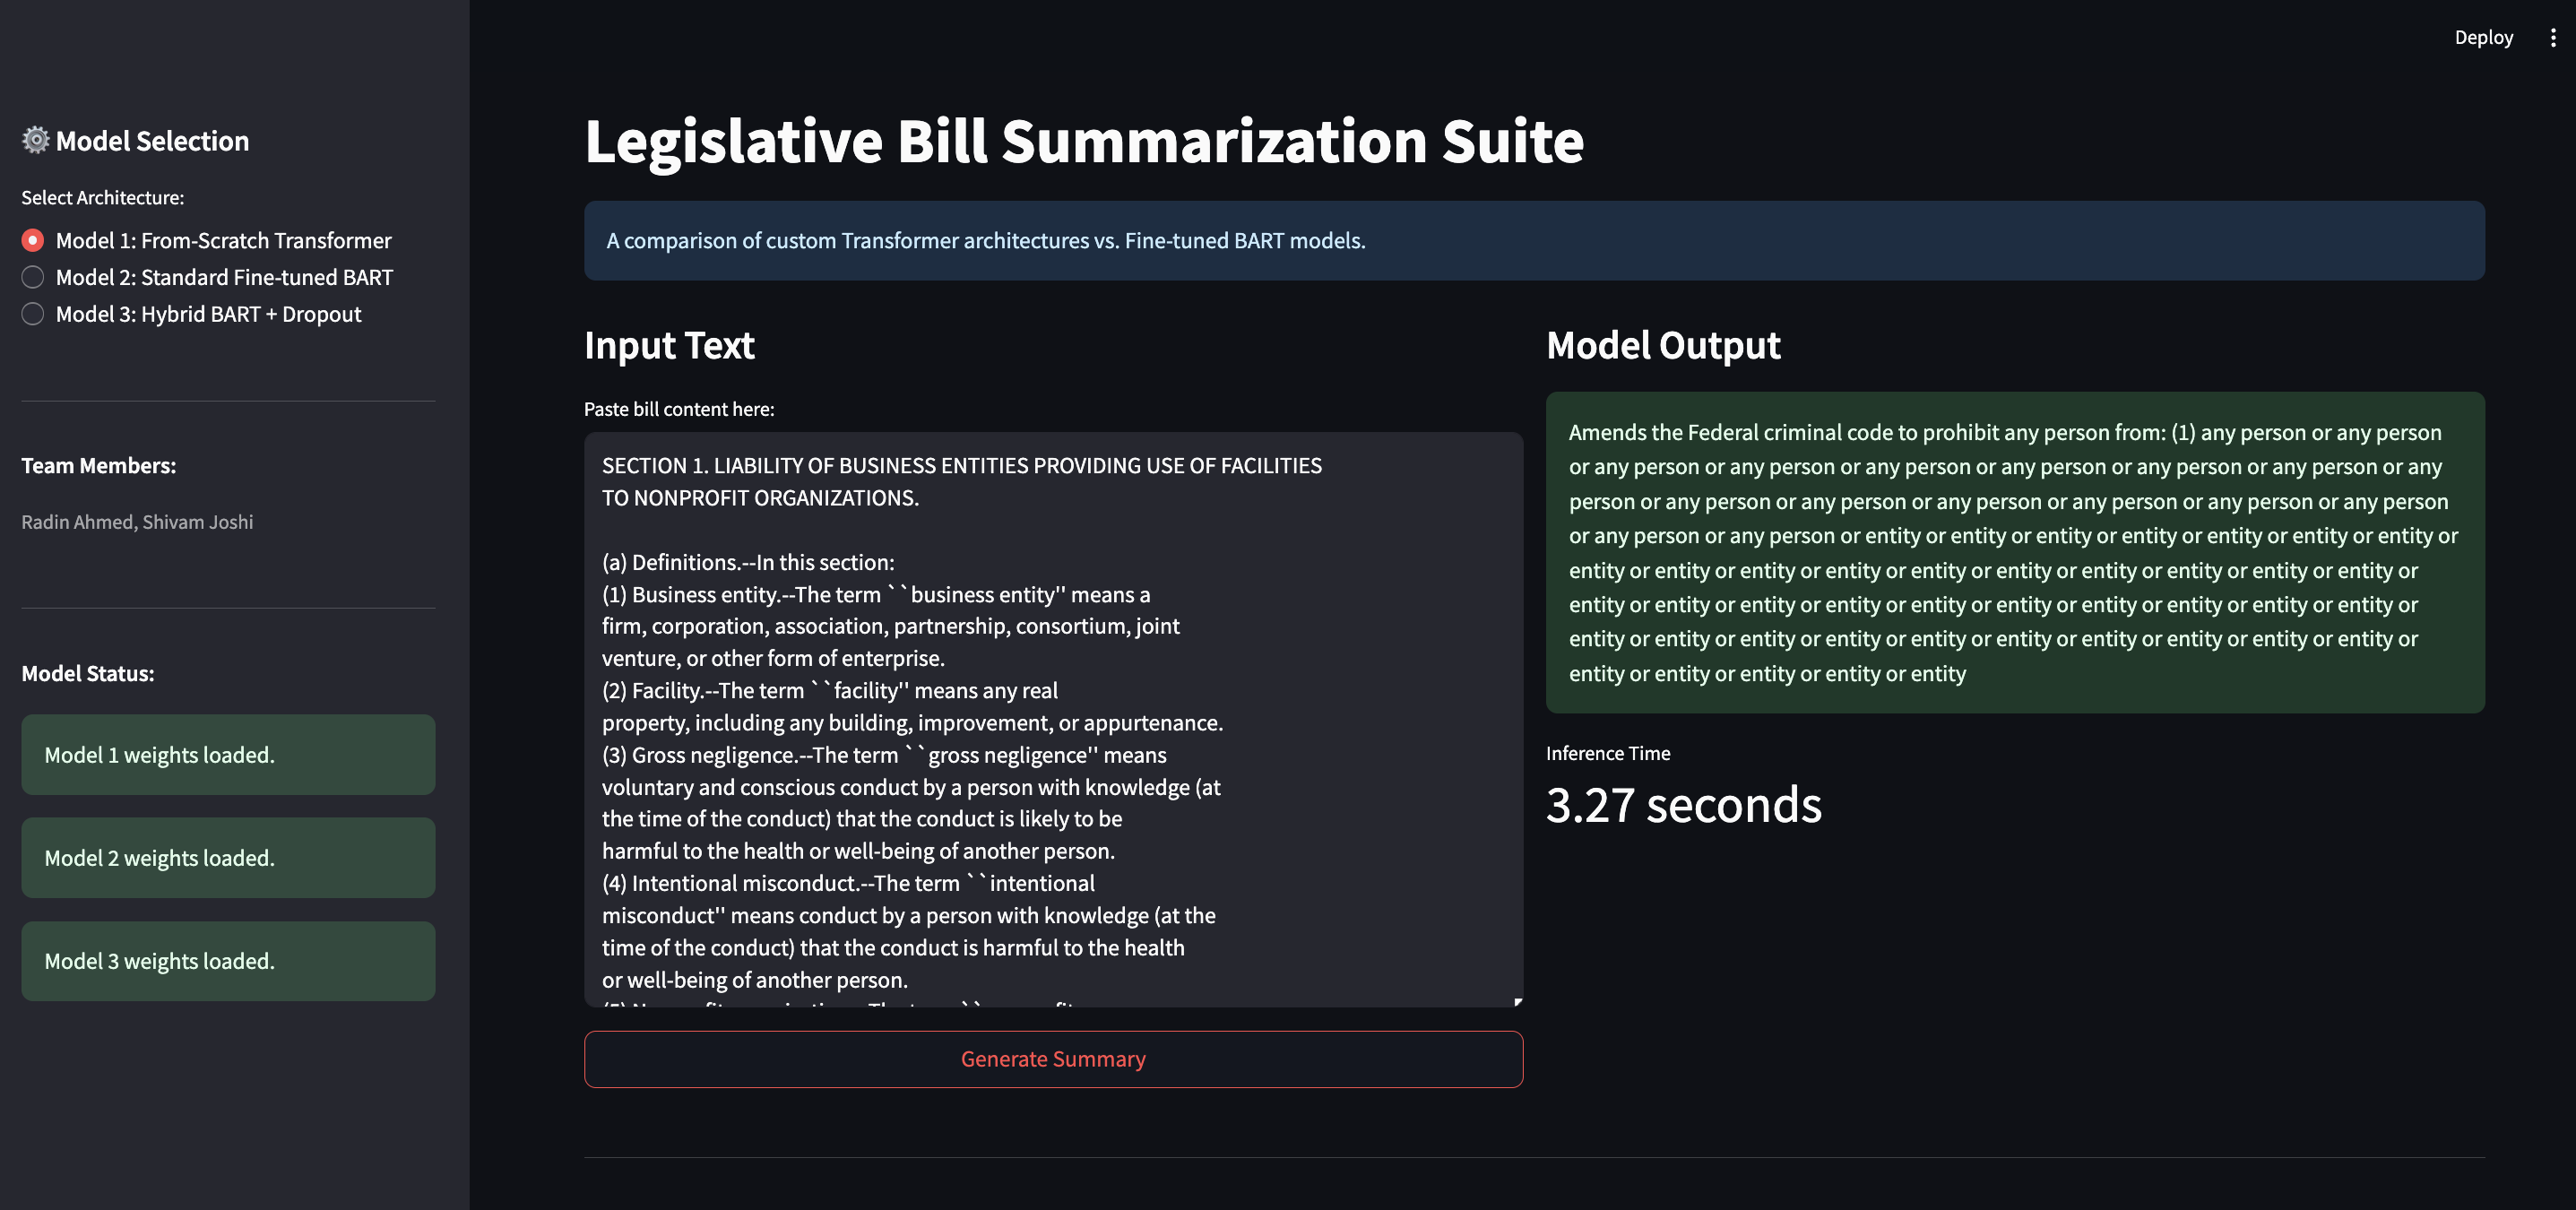
Task: Click the '3.27 seconds' inference time value
Action: [x=1684, y=805]
